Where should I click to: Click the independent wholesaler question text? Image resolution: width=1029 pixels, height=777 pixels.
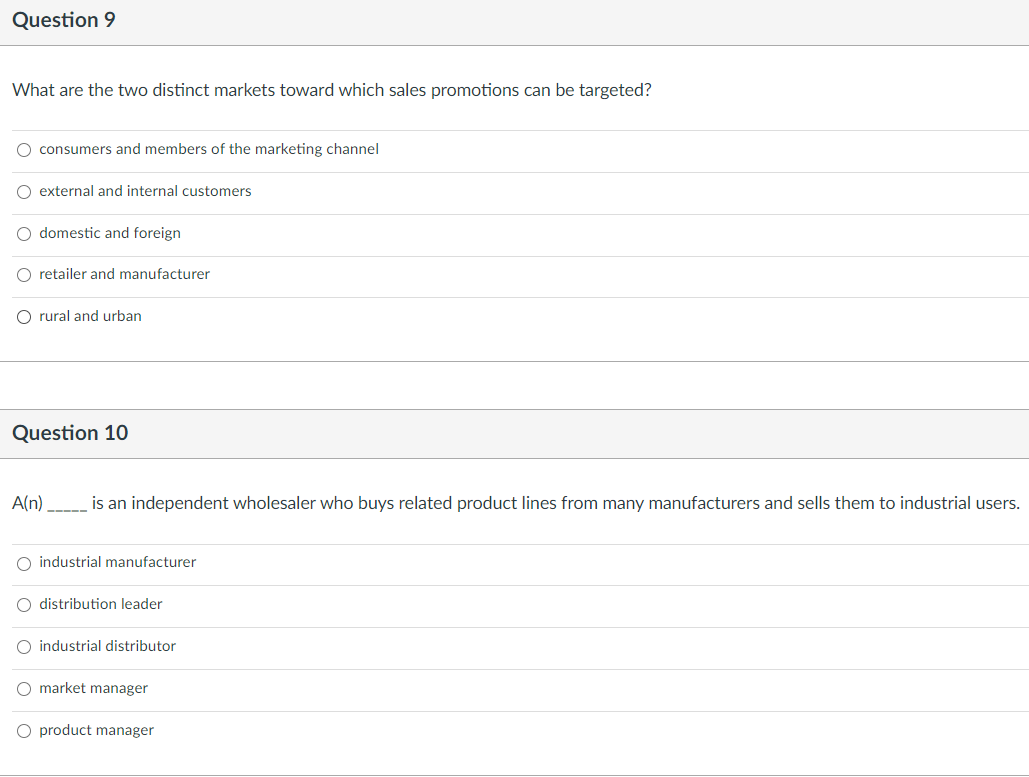555,503
